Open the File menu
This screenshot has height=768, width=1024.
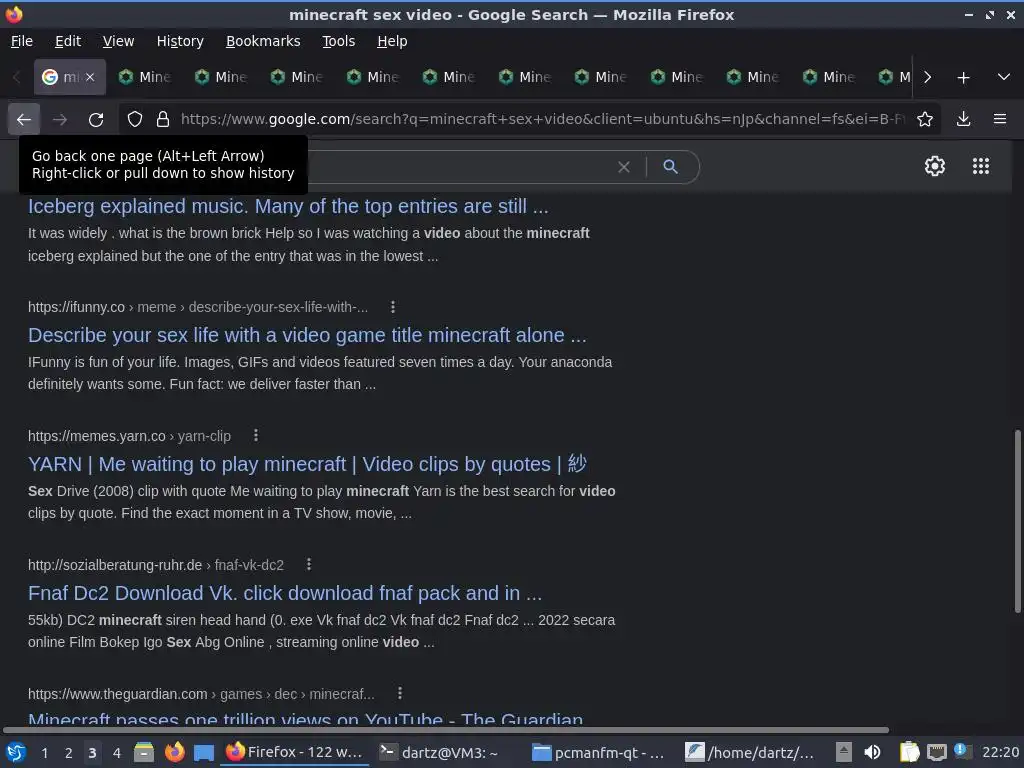(22, 41)
